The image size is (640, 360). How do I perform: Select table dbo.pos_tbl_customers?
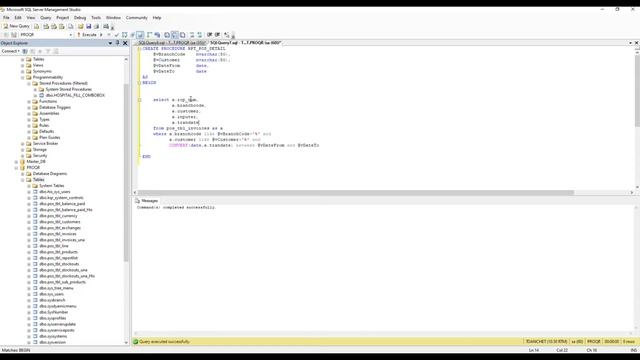(x=60, y=222)
